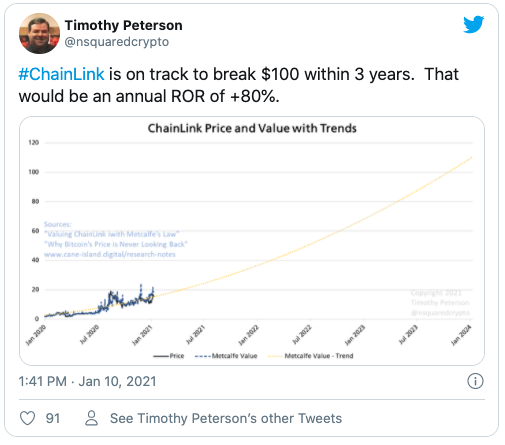
Task: Click the Jan 2024 axis label
Action: click(x=461, y=335)
